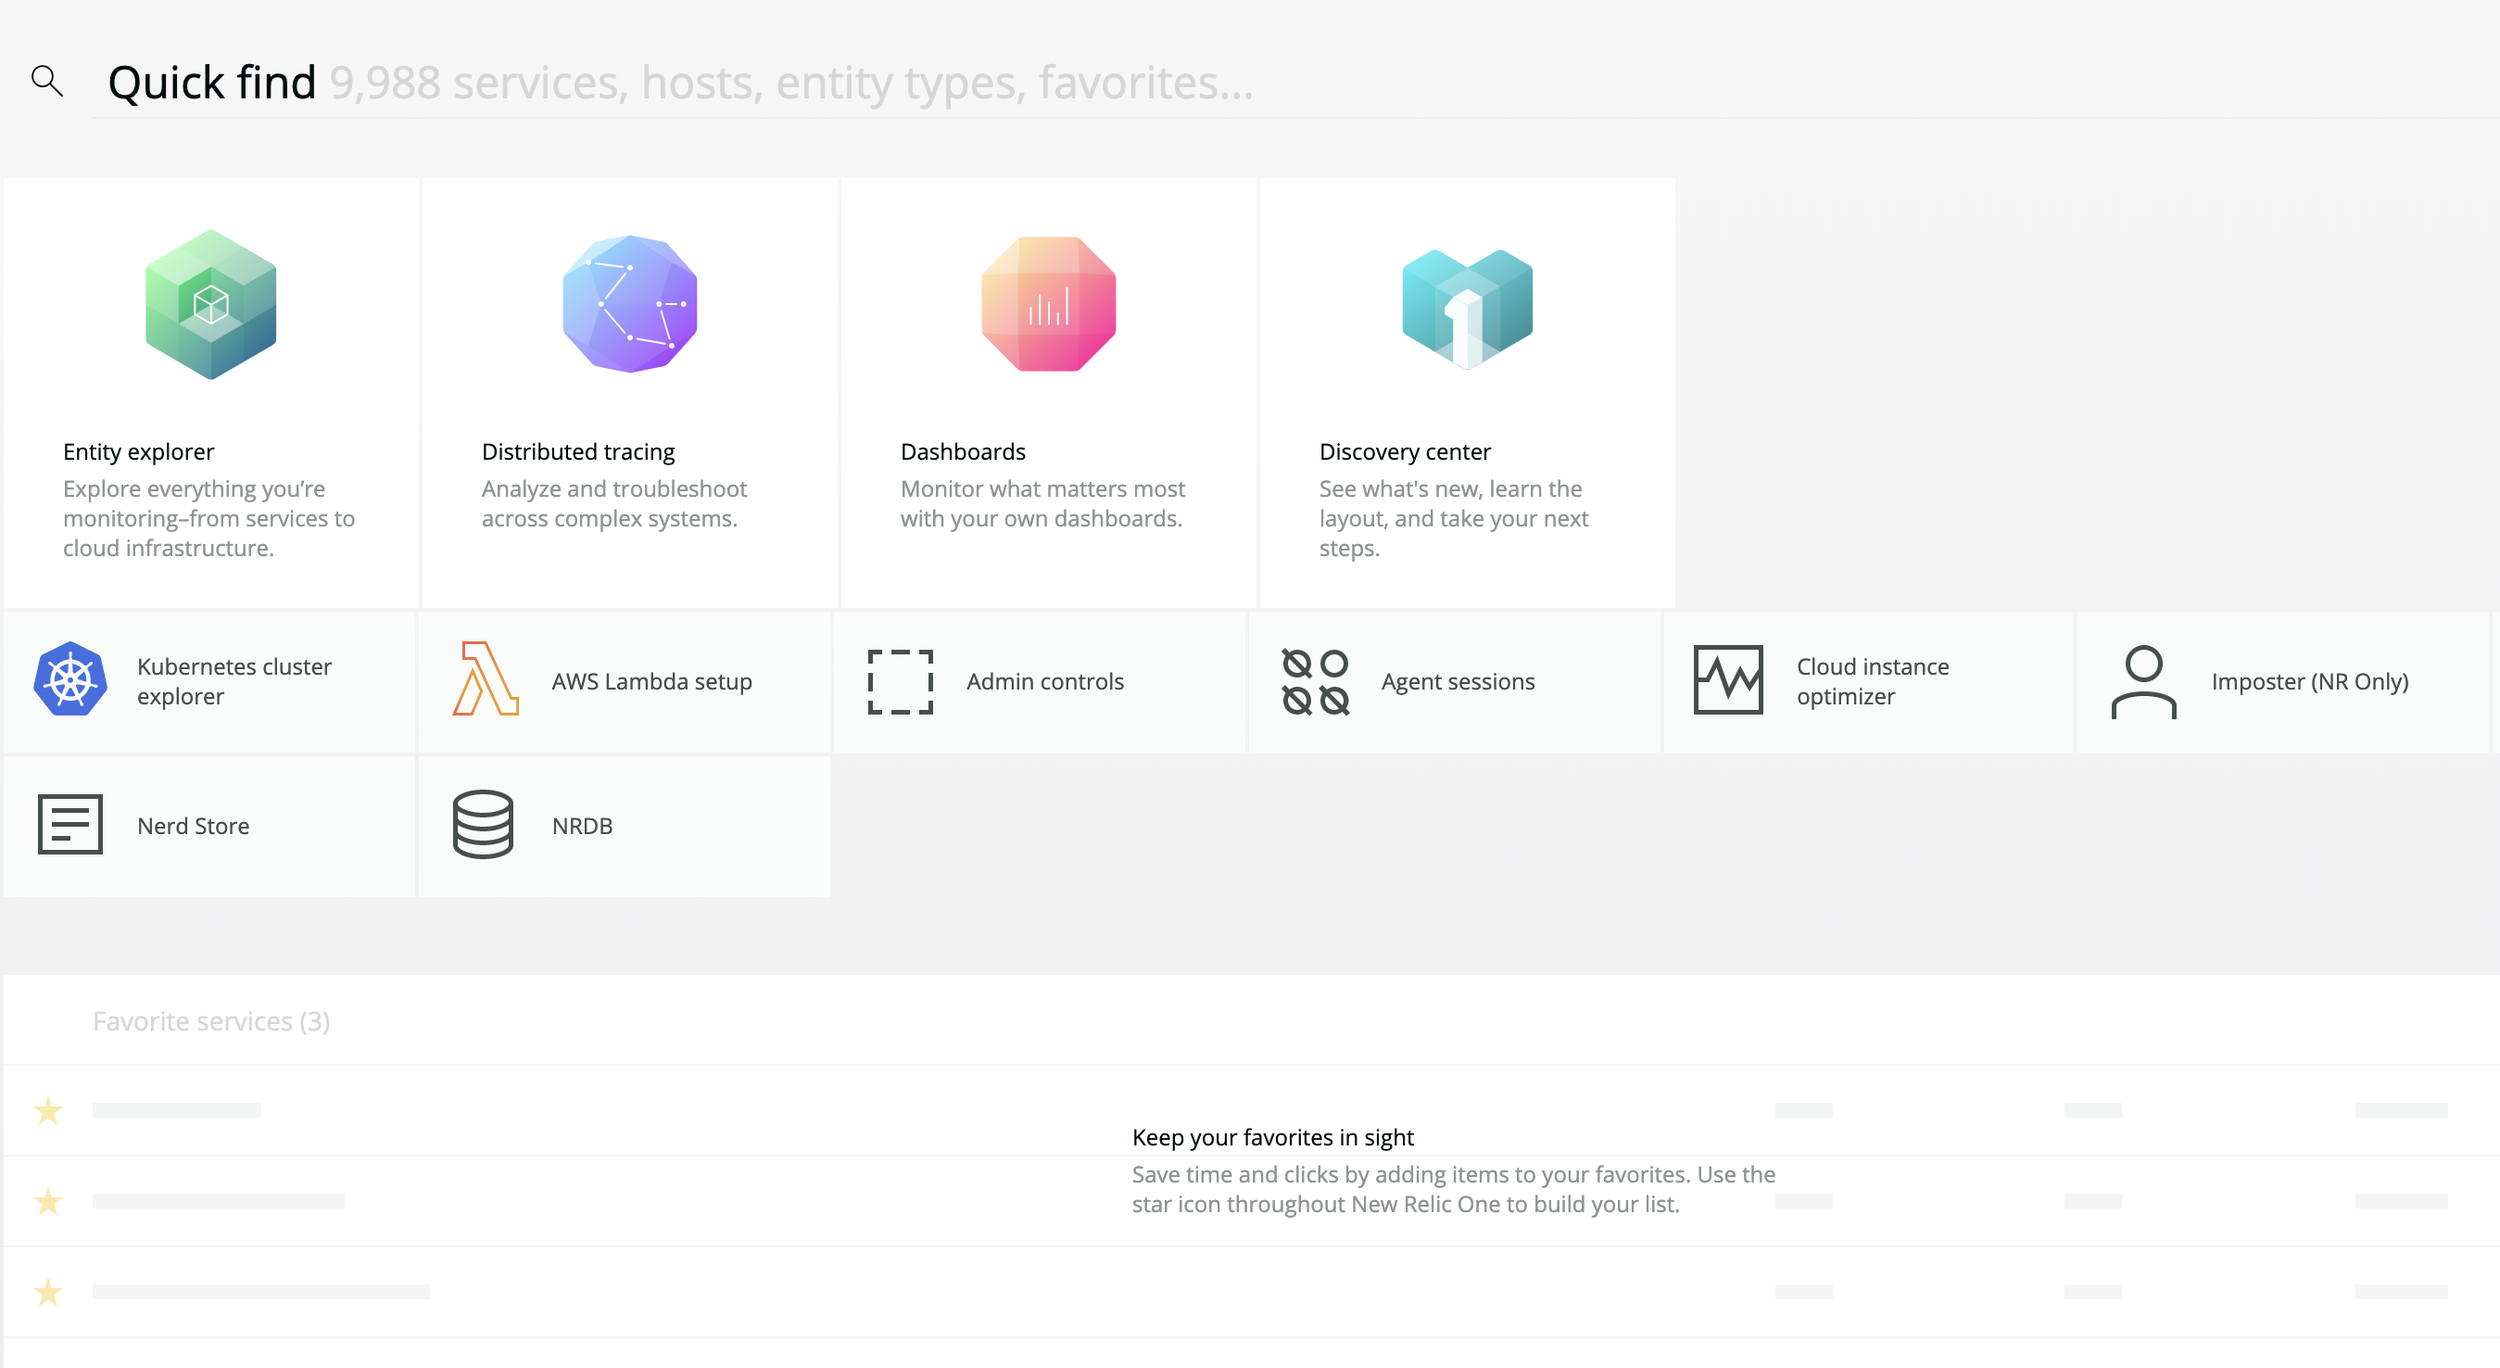Open Imposter (NR Only) label

tap(2310, 682)
